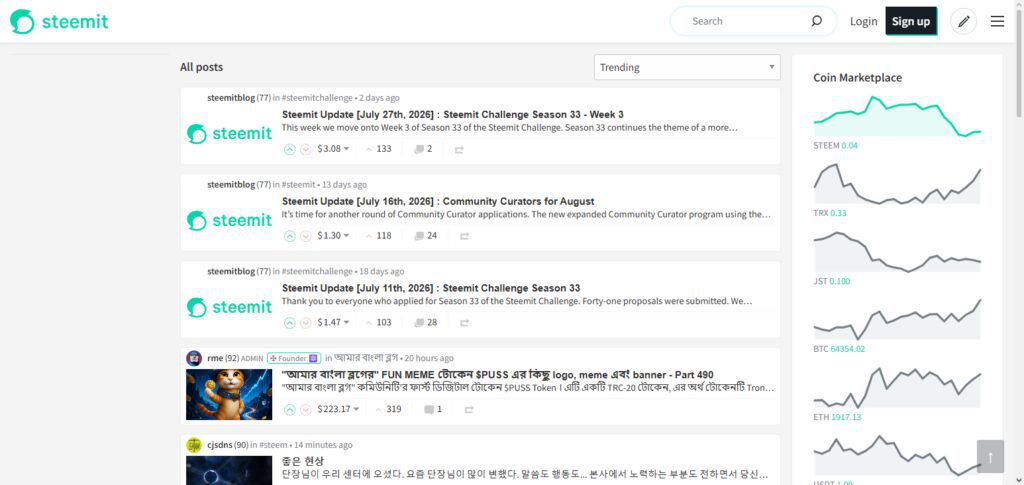Open the #steem tag on cjsdns post
The image size is (1024, 485).
pyautogui.click(x=273, y=445)
